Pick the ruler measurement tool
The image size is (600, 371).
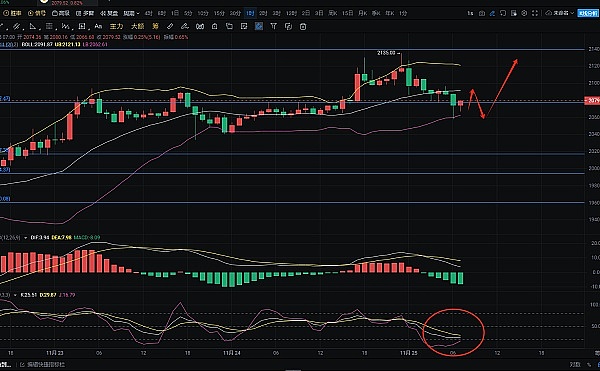tap(170, 26)
